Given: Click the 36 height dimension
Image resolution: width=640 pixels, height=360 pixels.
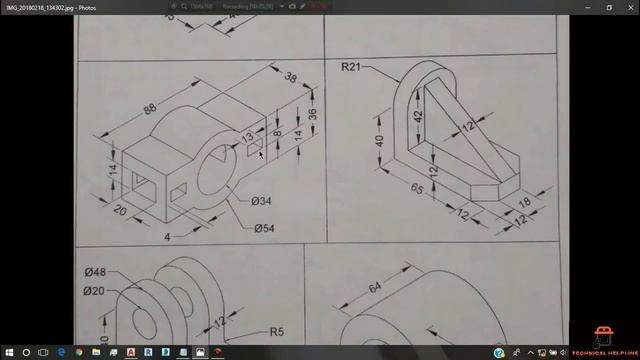Looking at the screenshot, I should tap(312, 114).
